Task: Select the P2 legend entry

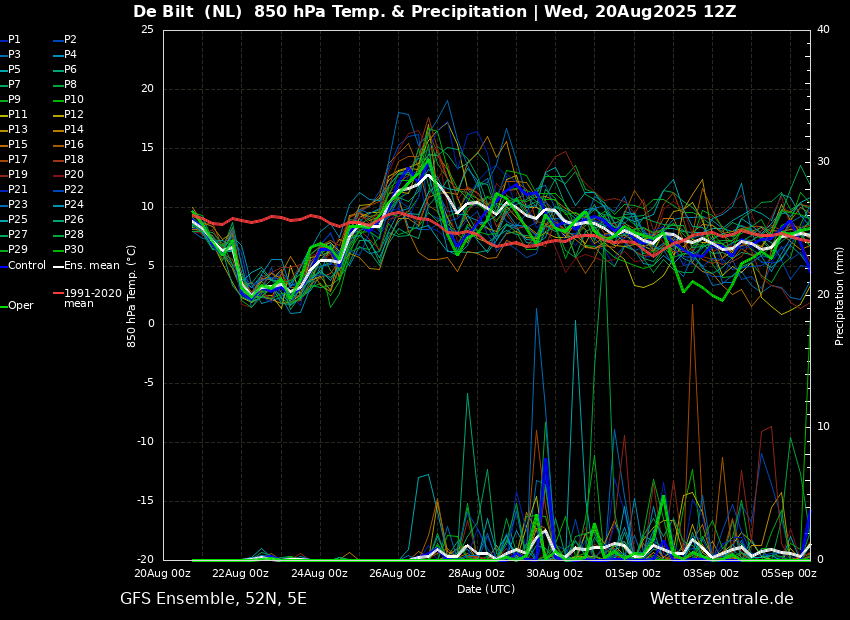Action: click(70, 40)
